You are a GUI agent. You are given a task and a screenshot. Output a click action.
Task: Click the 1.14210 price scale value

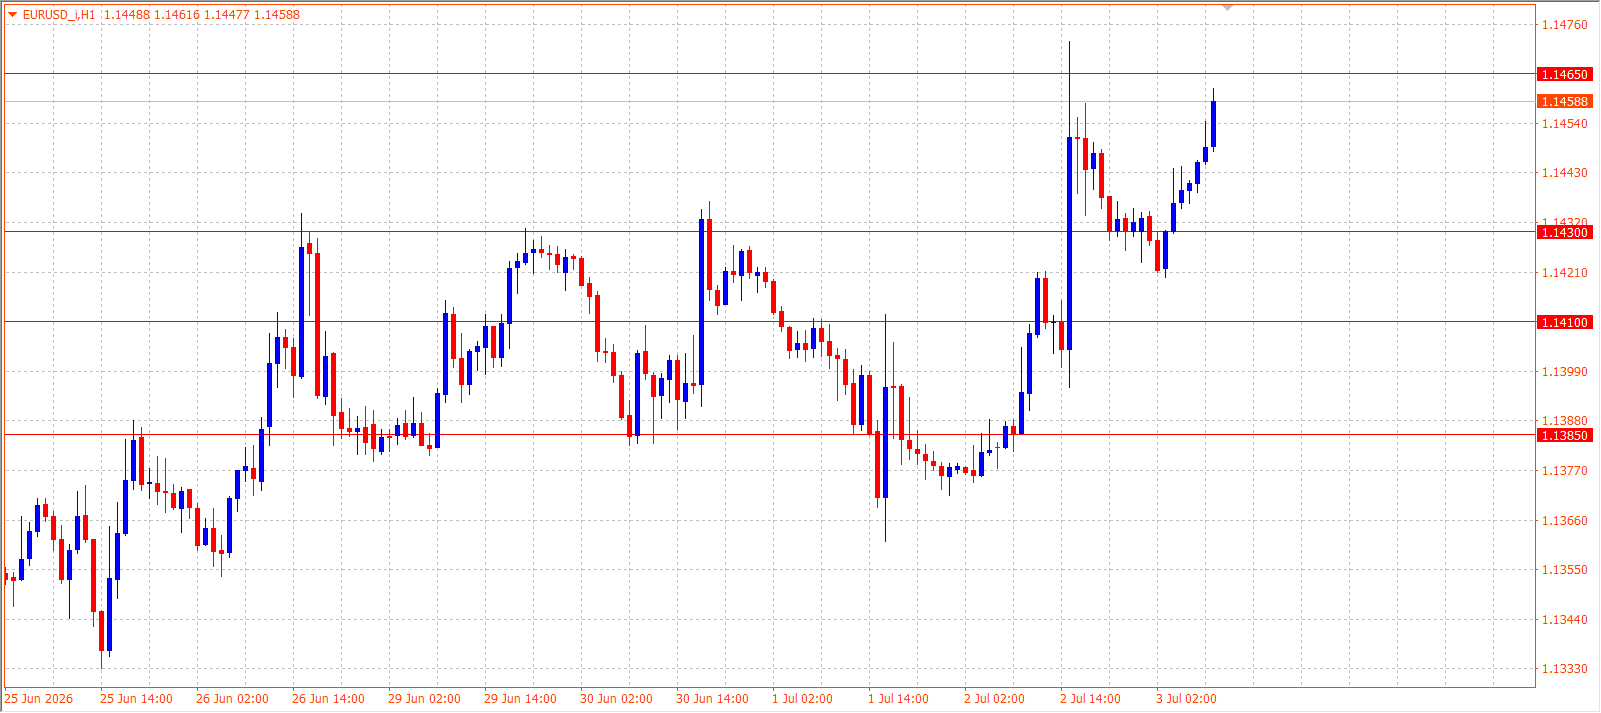tap(1564, 273)
